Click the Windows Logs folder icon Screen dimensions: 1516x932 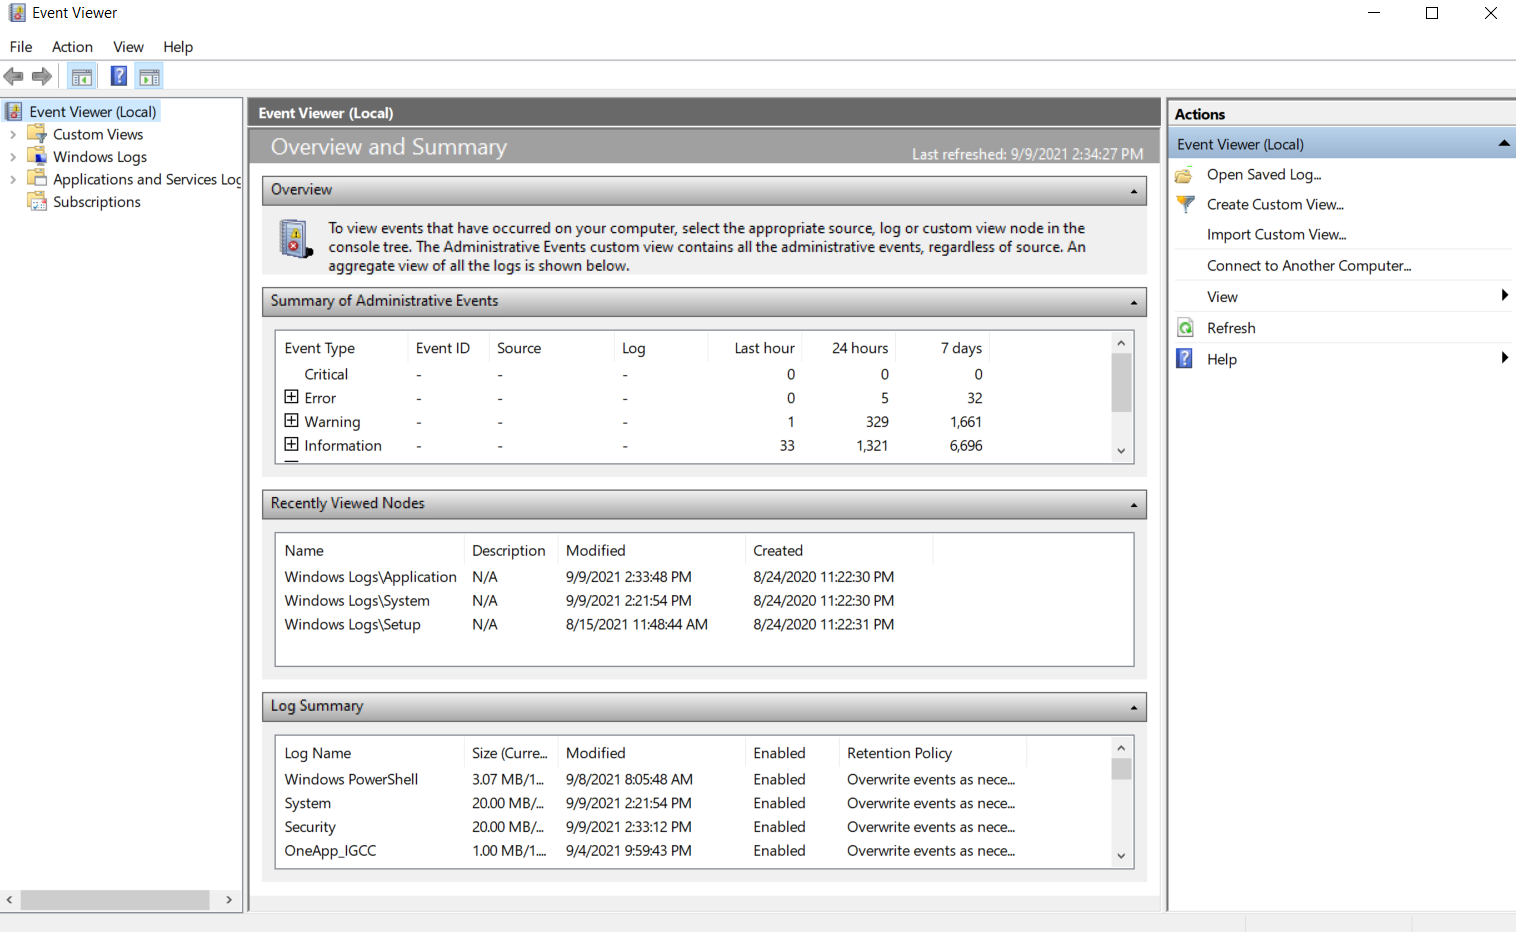coord(36,156)
